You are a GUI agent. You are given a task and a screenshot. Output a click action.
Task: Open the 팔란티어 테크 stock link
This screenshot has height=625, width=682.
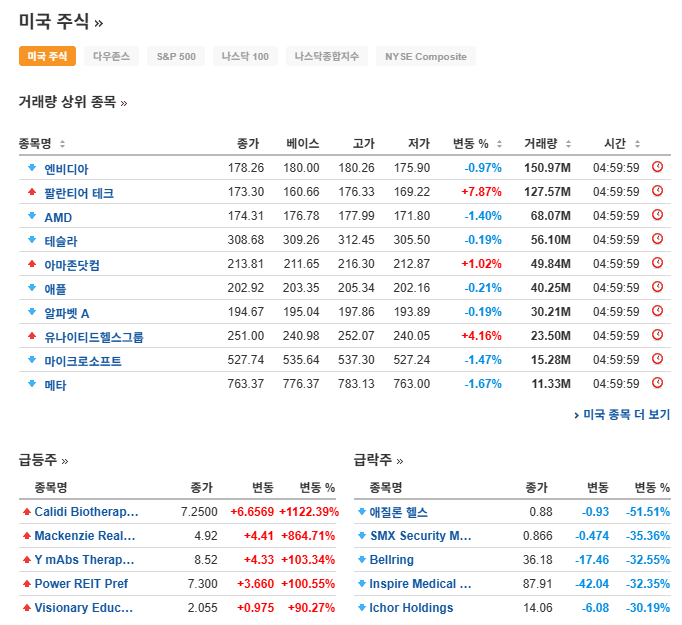pos(79,193)
